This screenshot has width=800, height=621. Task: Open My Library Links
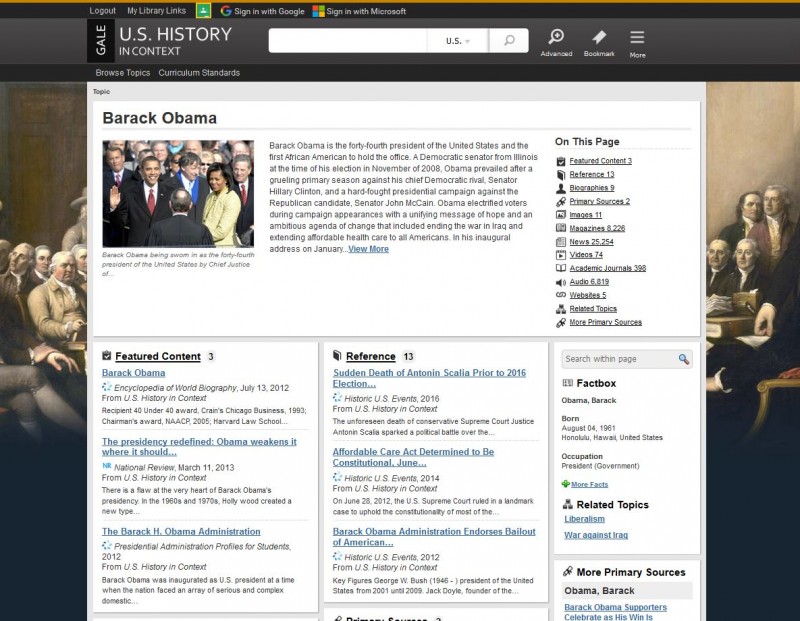157,11
